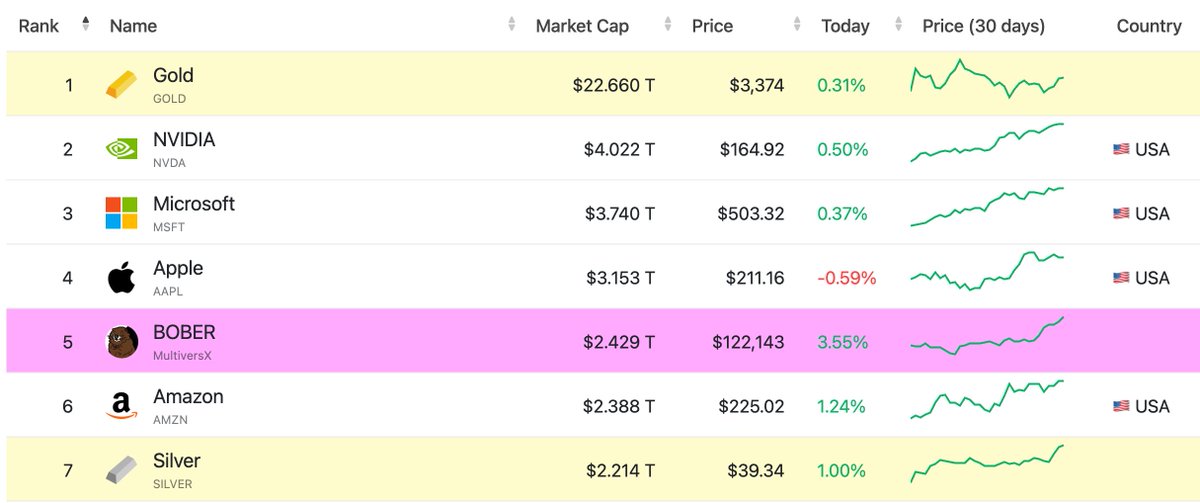Click the 0.50% change for NVIDIA
The width and height of the screenshot is (1200, 503).
pos(842,150)
